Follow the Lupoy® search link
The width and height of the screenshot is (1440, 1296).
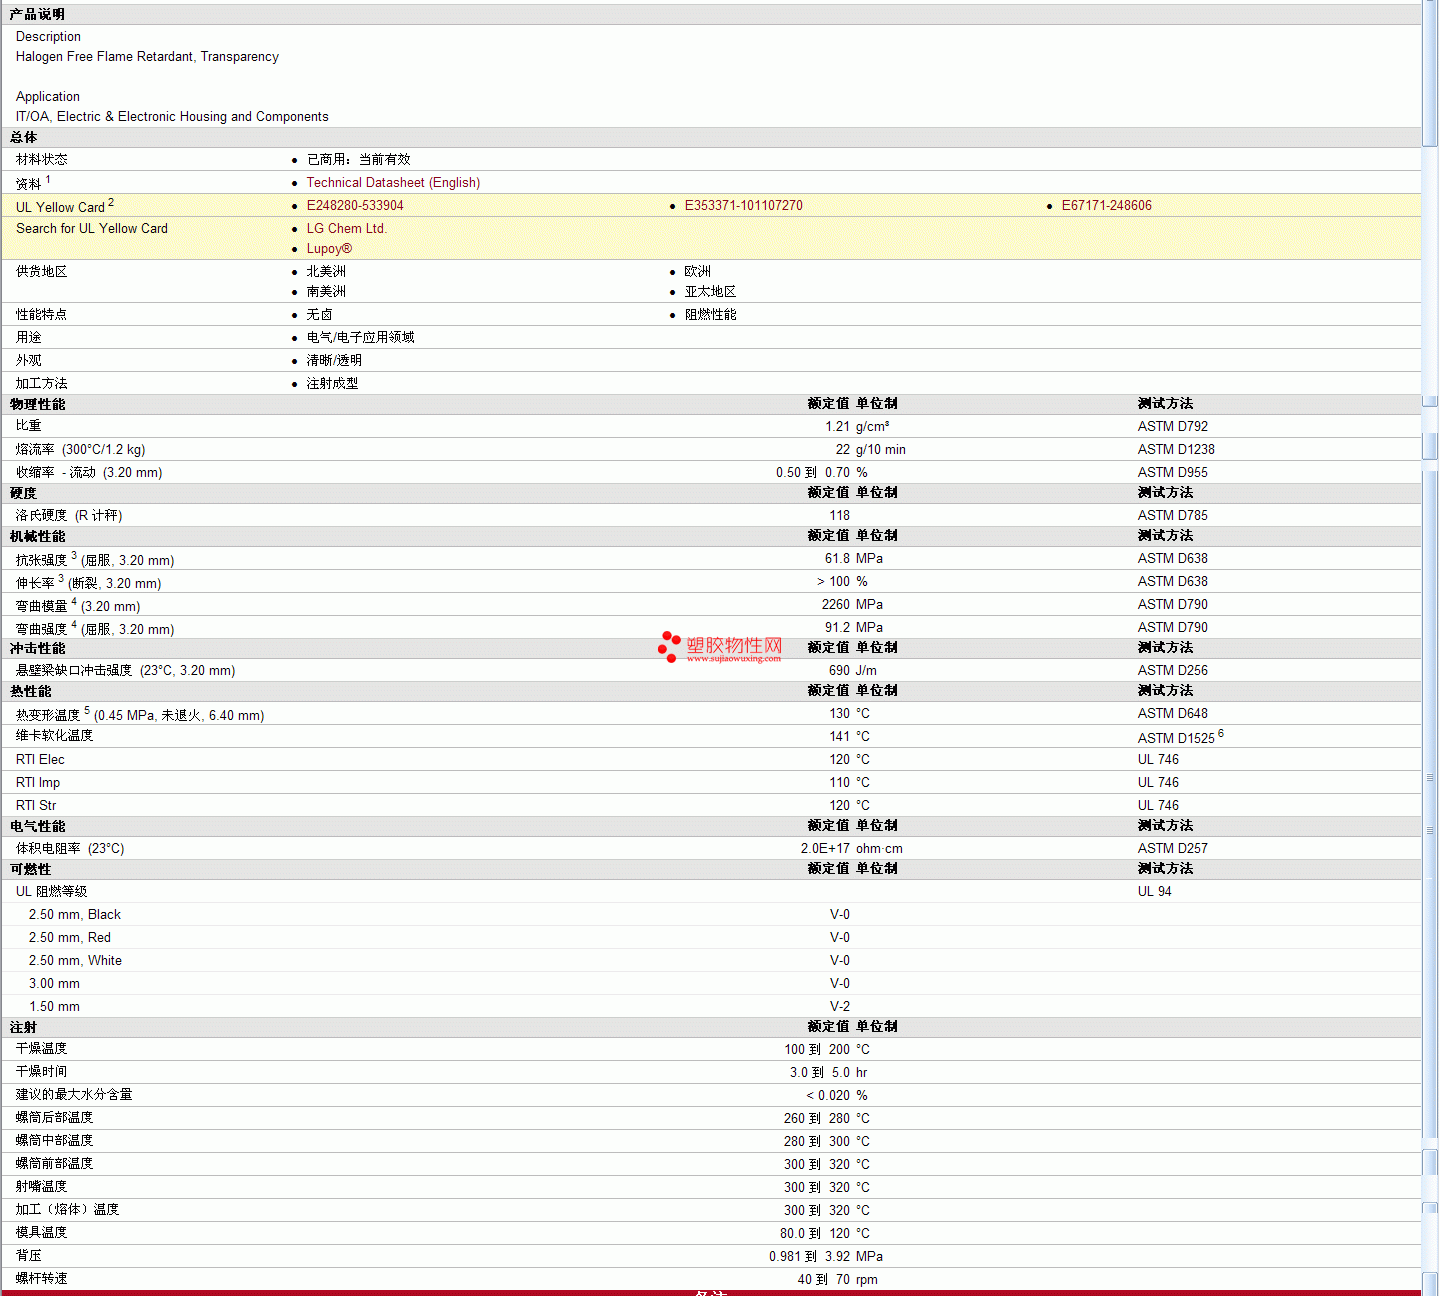click(x=329, y=249)
